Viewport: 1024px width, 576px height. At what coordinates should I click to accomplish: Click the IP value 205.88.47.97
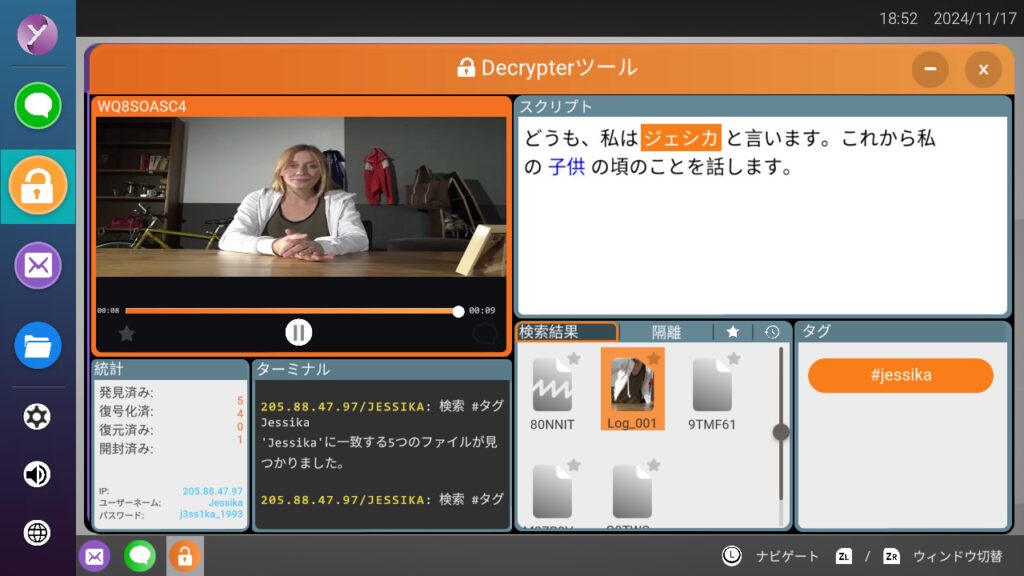212,491
